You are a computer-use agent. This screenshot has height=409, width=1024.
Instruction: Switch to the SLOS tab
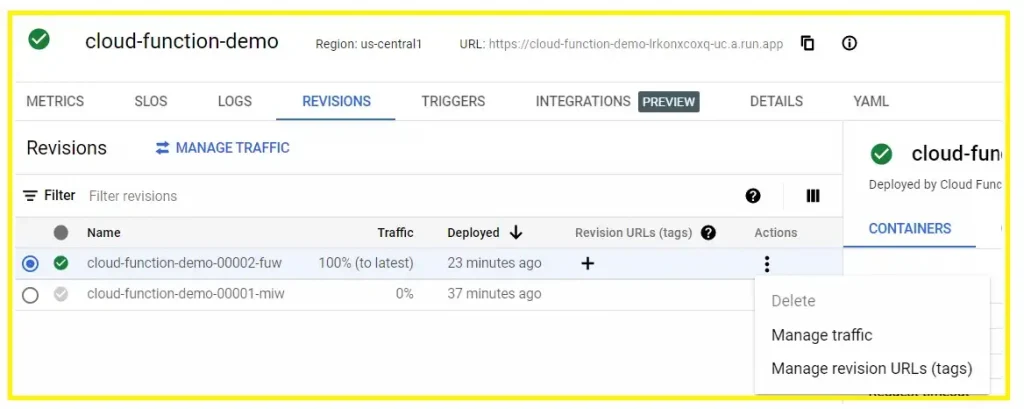(x=151, y=101)
